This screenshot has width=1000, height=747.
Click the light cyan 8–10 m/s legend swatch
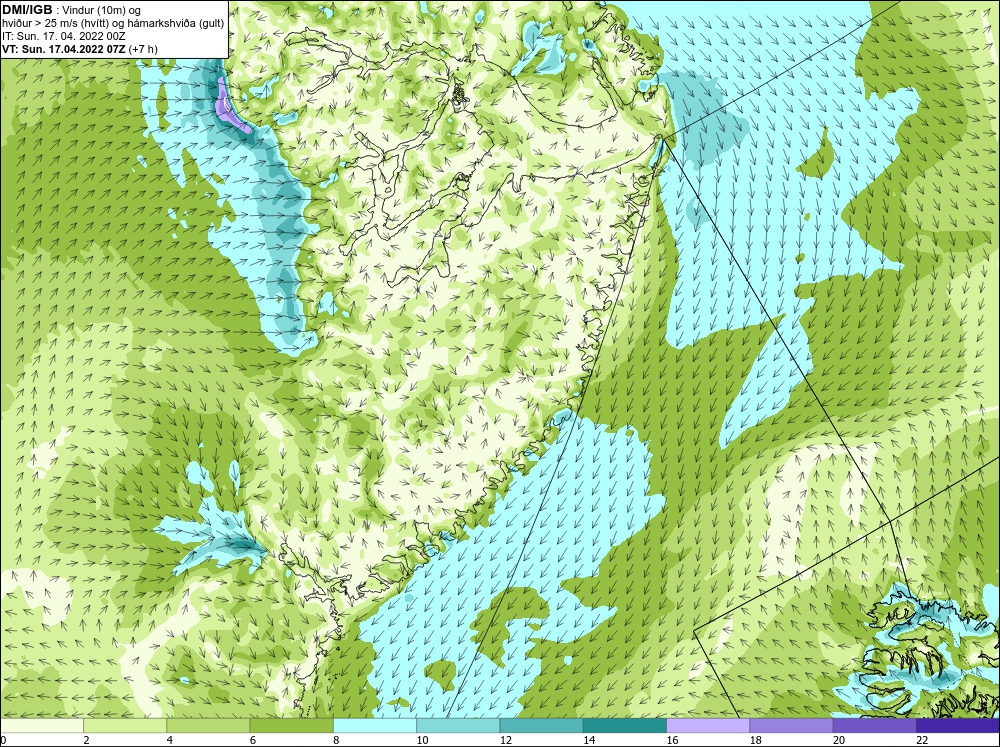point(375,725)
